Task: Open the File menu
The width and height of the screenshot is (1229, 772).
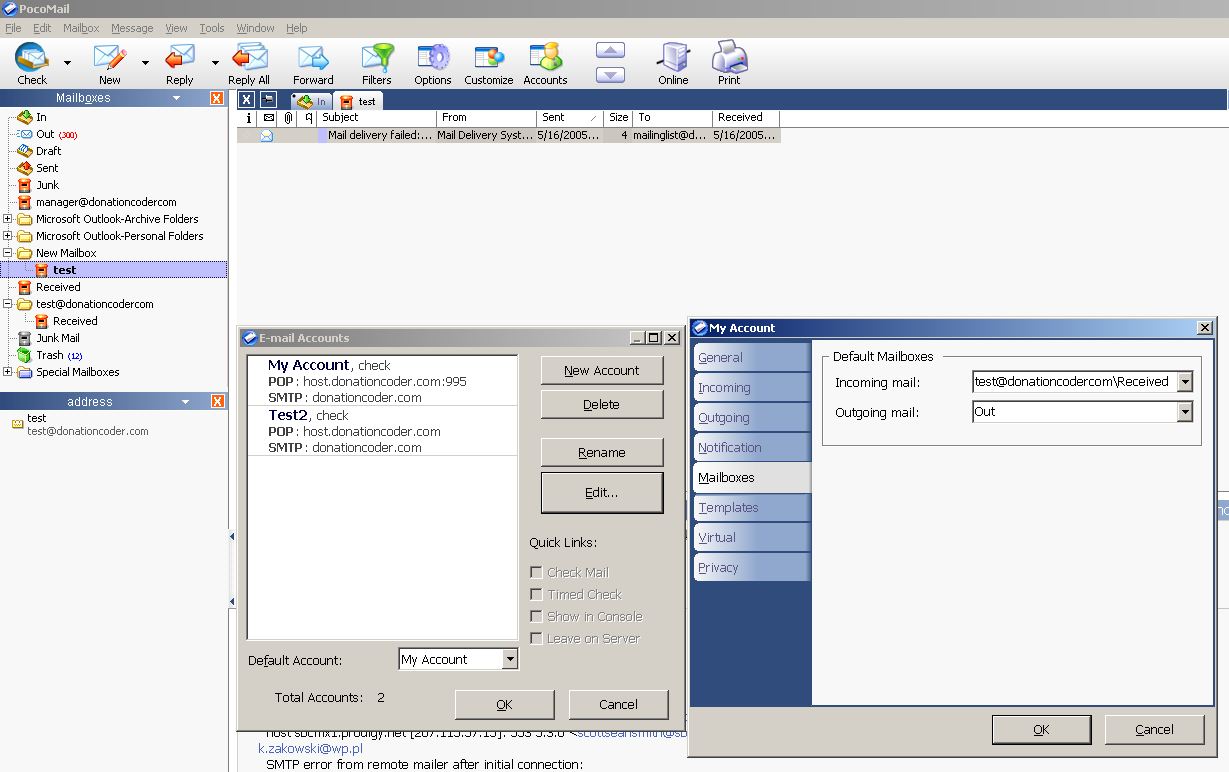Action: (13, 28)
